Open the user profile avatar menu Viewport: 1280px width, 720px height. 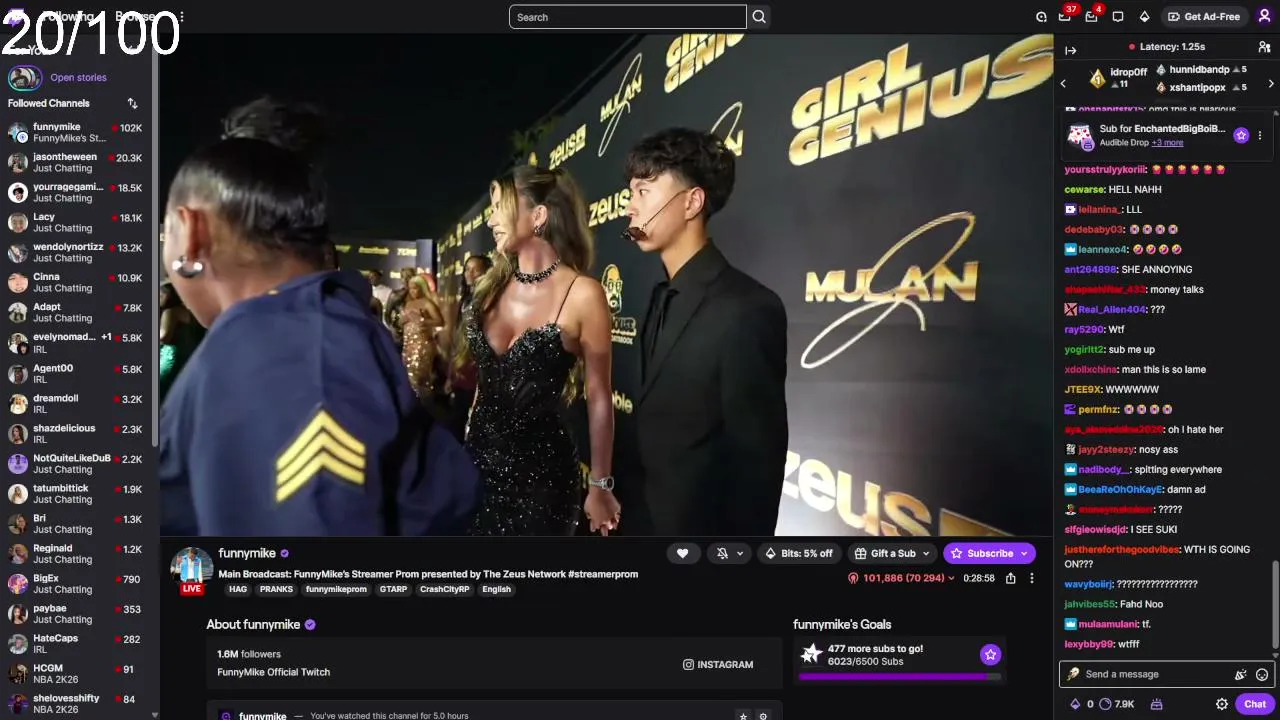click(x=1264, y=17)
